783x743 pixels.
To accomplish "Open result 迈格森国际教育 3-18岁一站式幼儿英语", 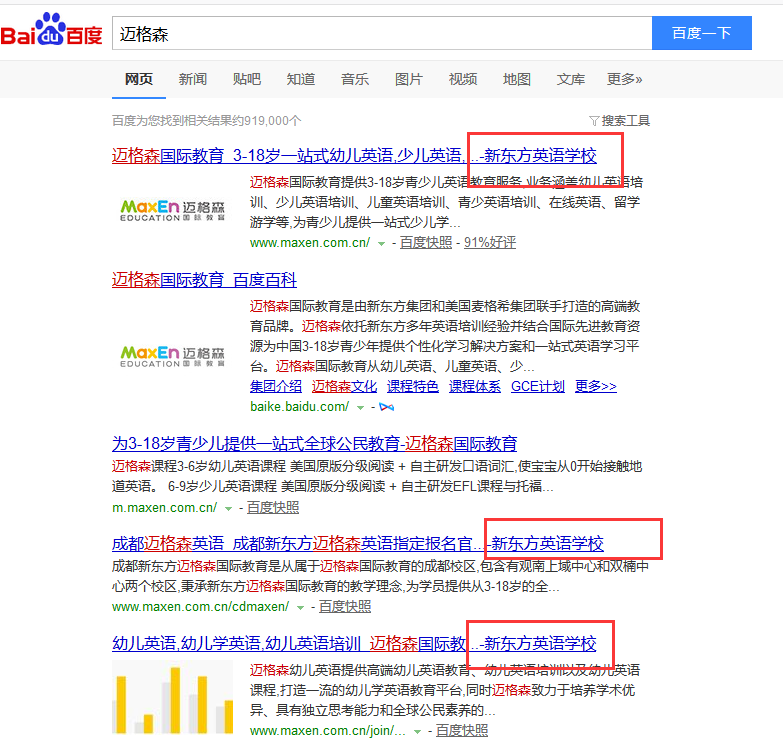I will (354, 155).
